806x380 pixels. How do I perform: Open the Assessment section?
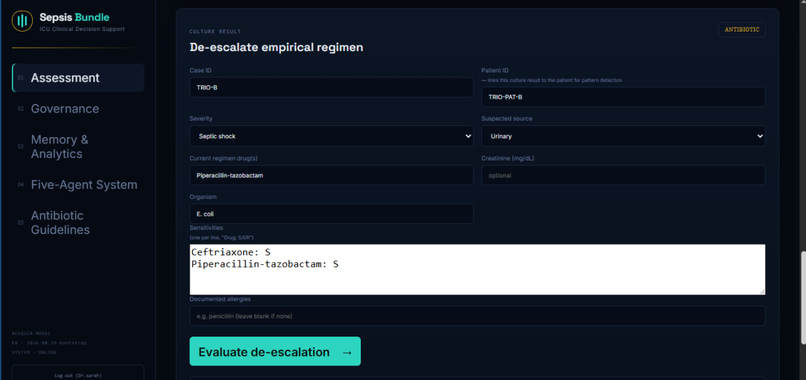78,78
